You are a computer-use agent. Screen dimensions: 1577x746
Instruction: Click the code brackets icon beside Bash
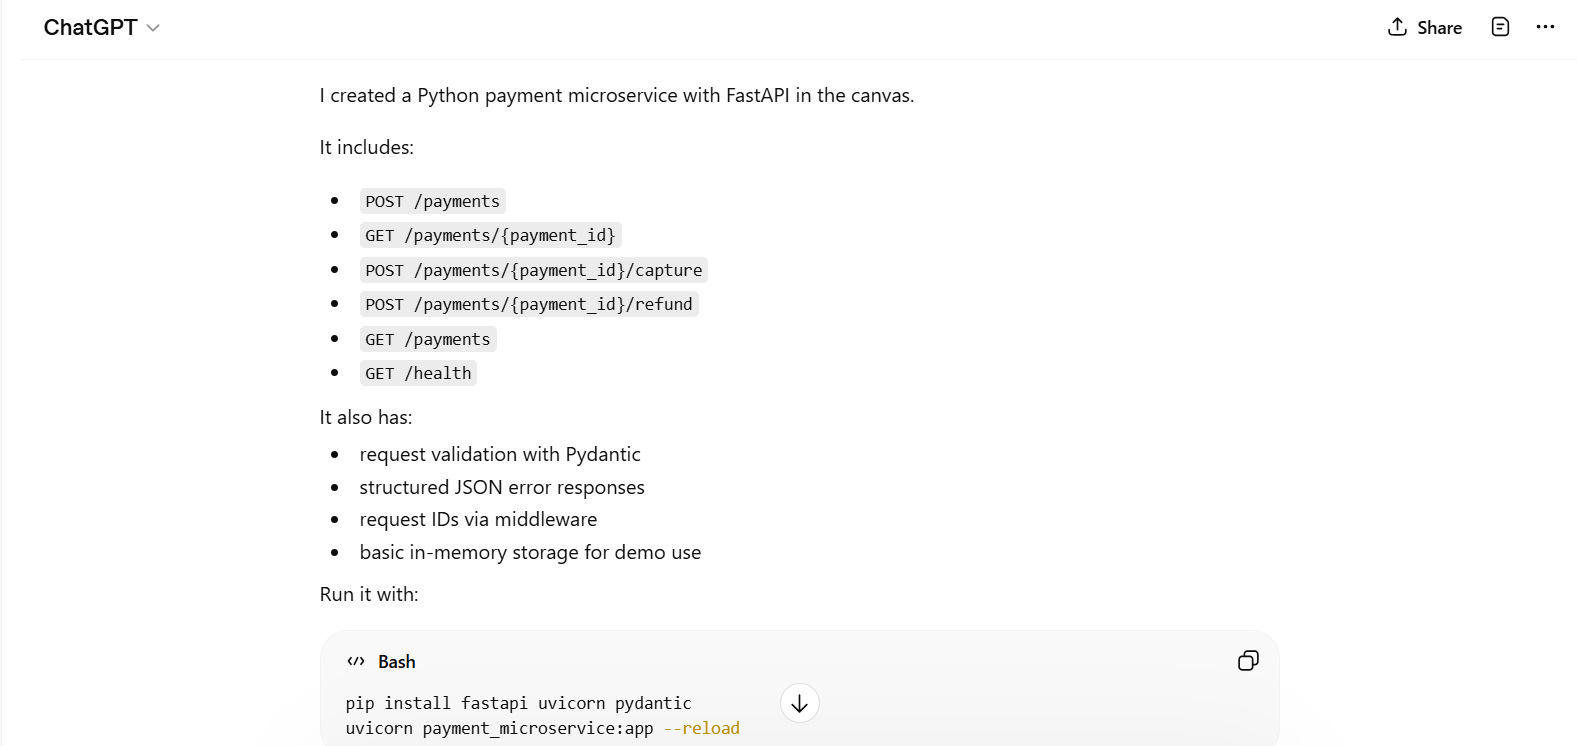pos(356,662)
